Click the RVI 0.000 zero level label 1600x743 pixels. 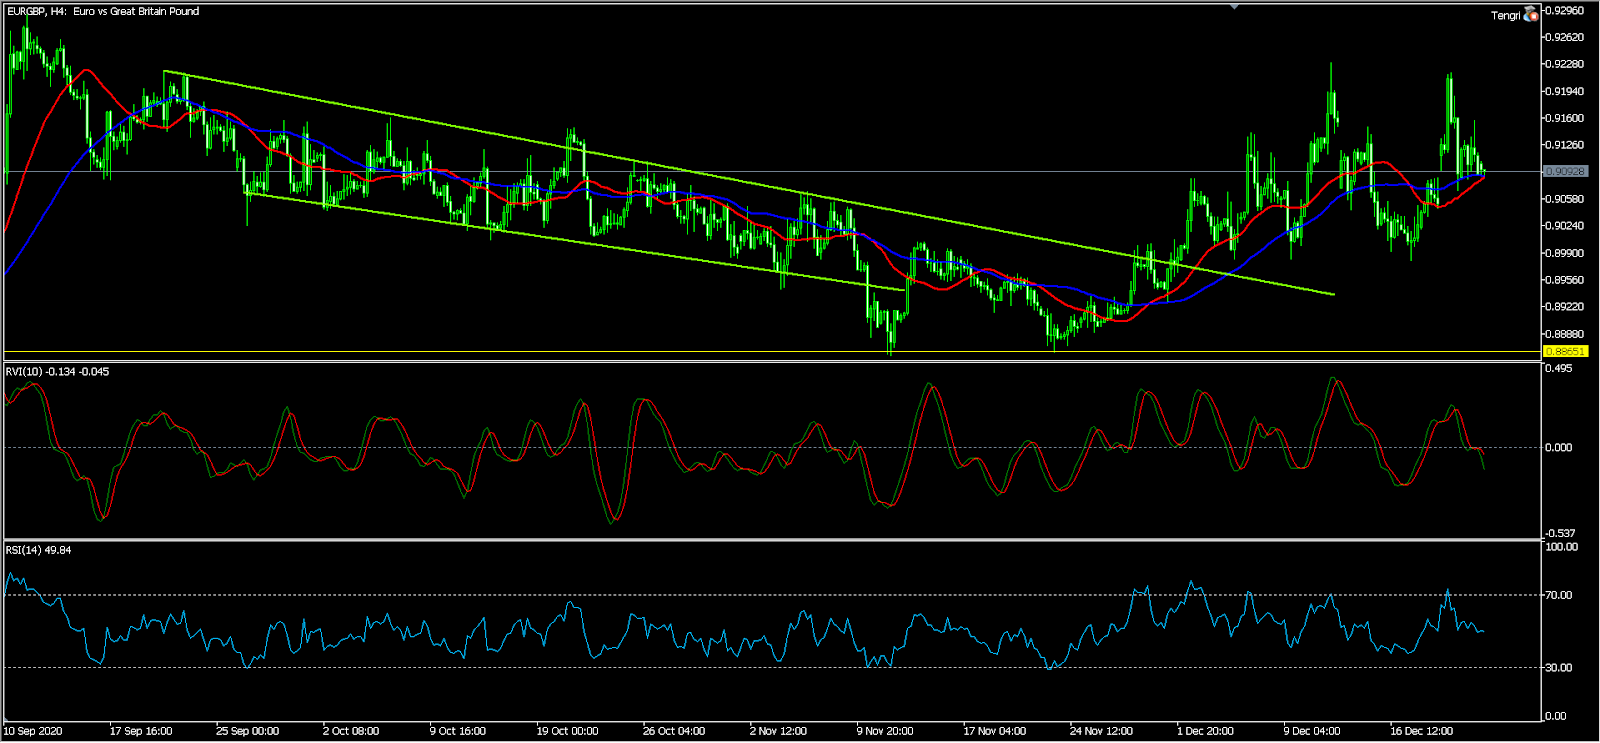pyautogui.click(x=1559, y=447)
